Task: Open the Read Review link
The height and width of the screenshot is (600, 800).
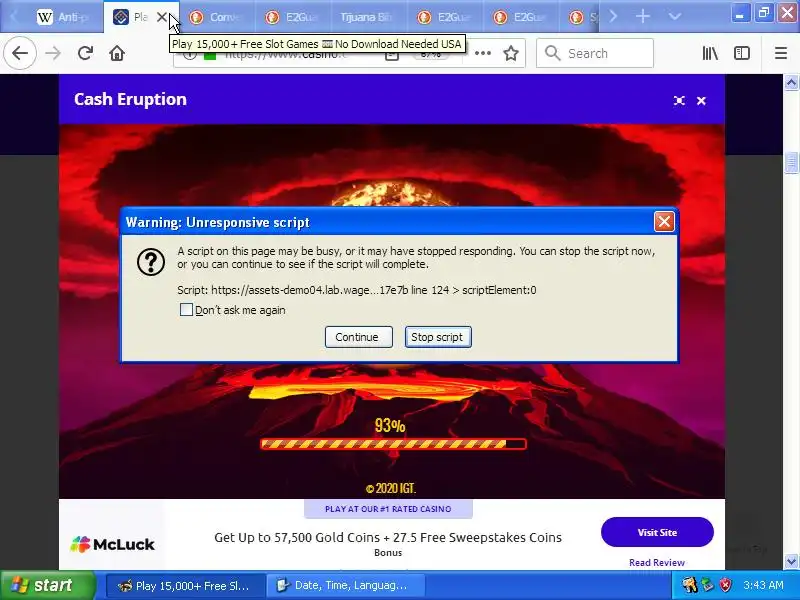Action: point(657,562)
